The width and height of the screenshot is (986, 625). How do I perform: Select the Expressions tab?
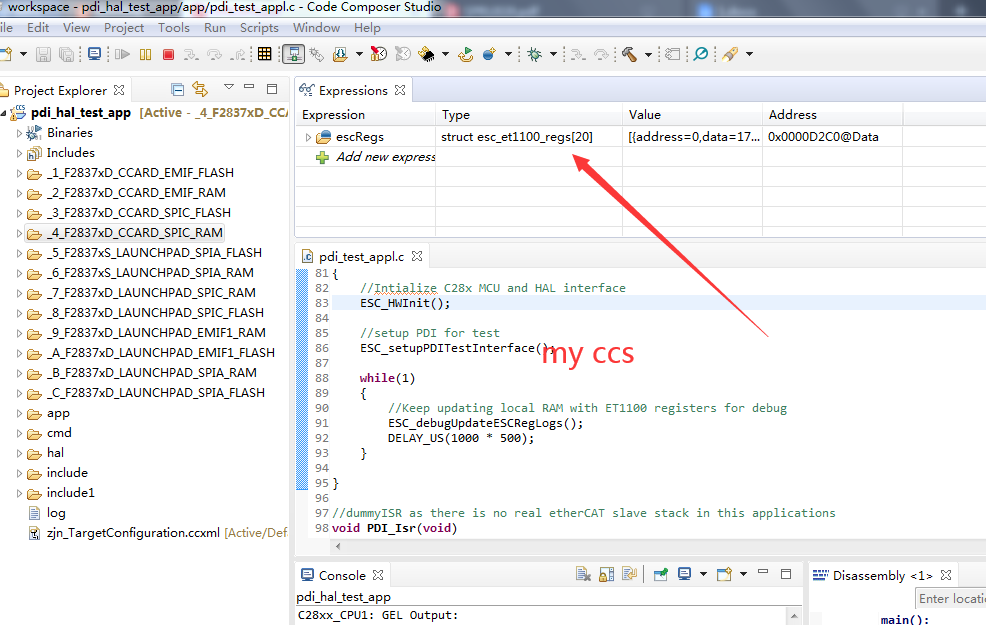(x=353, y=91)
